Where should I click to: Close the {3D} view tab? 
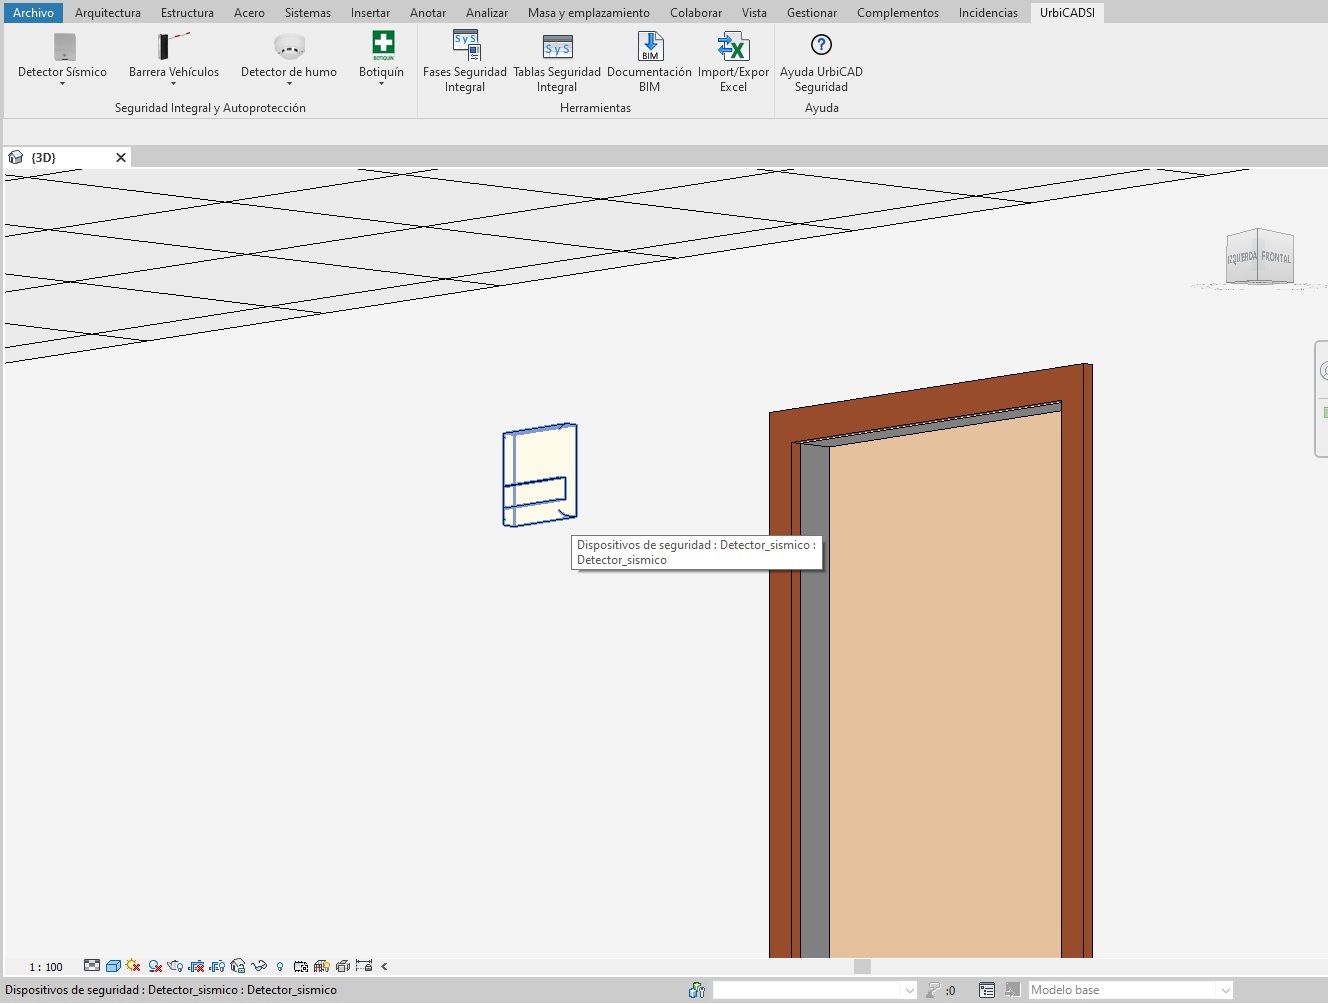[x=121, y=157]
